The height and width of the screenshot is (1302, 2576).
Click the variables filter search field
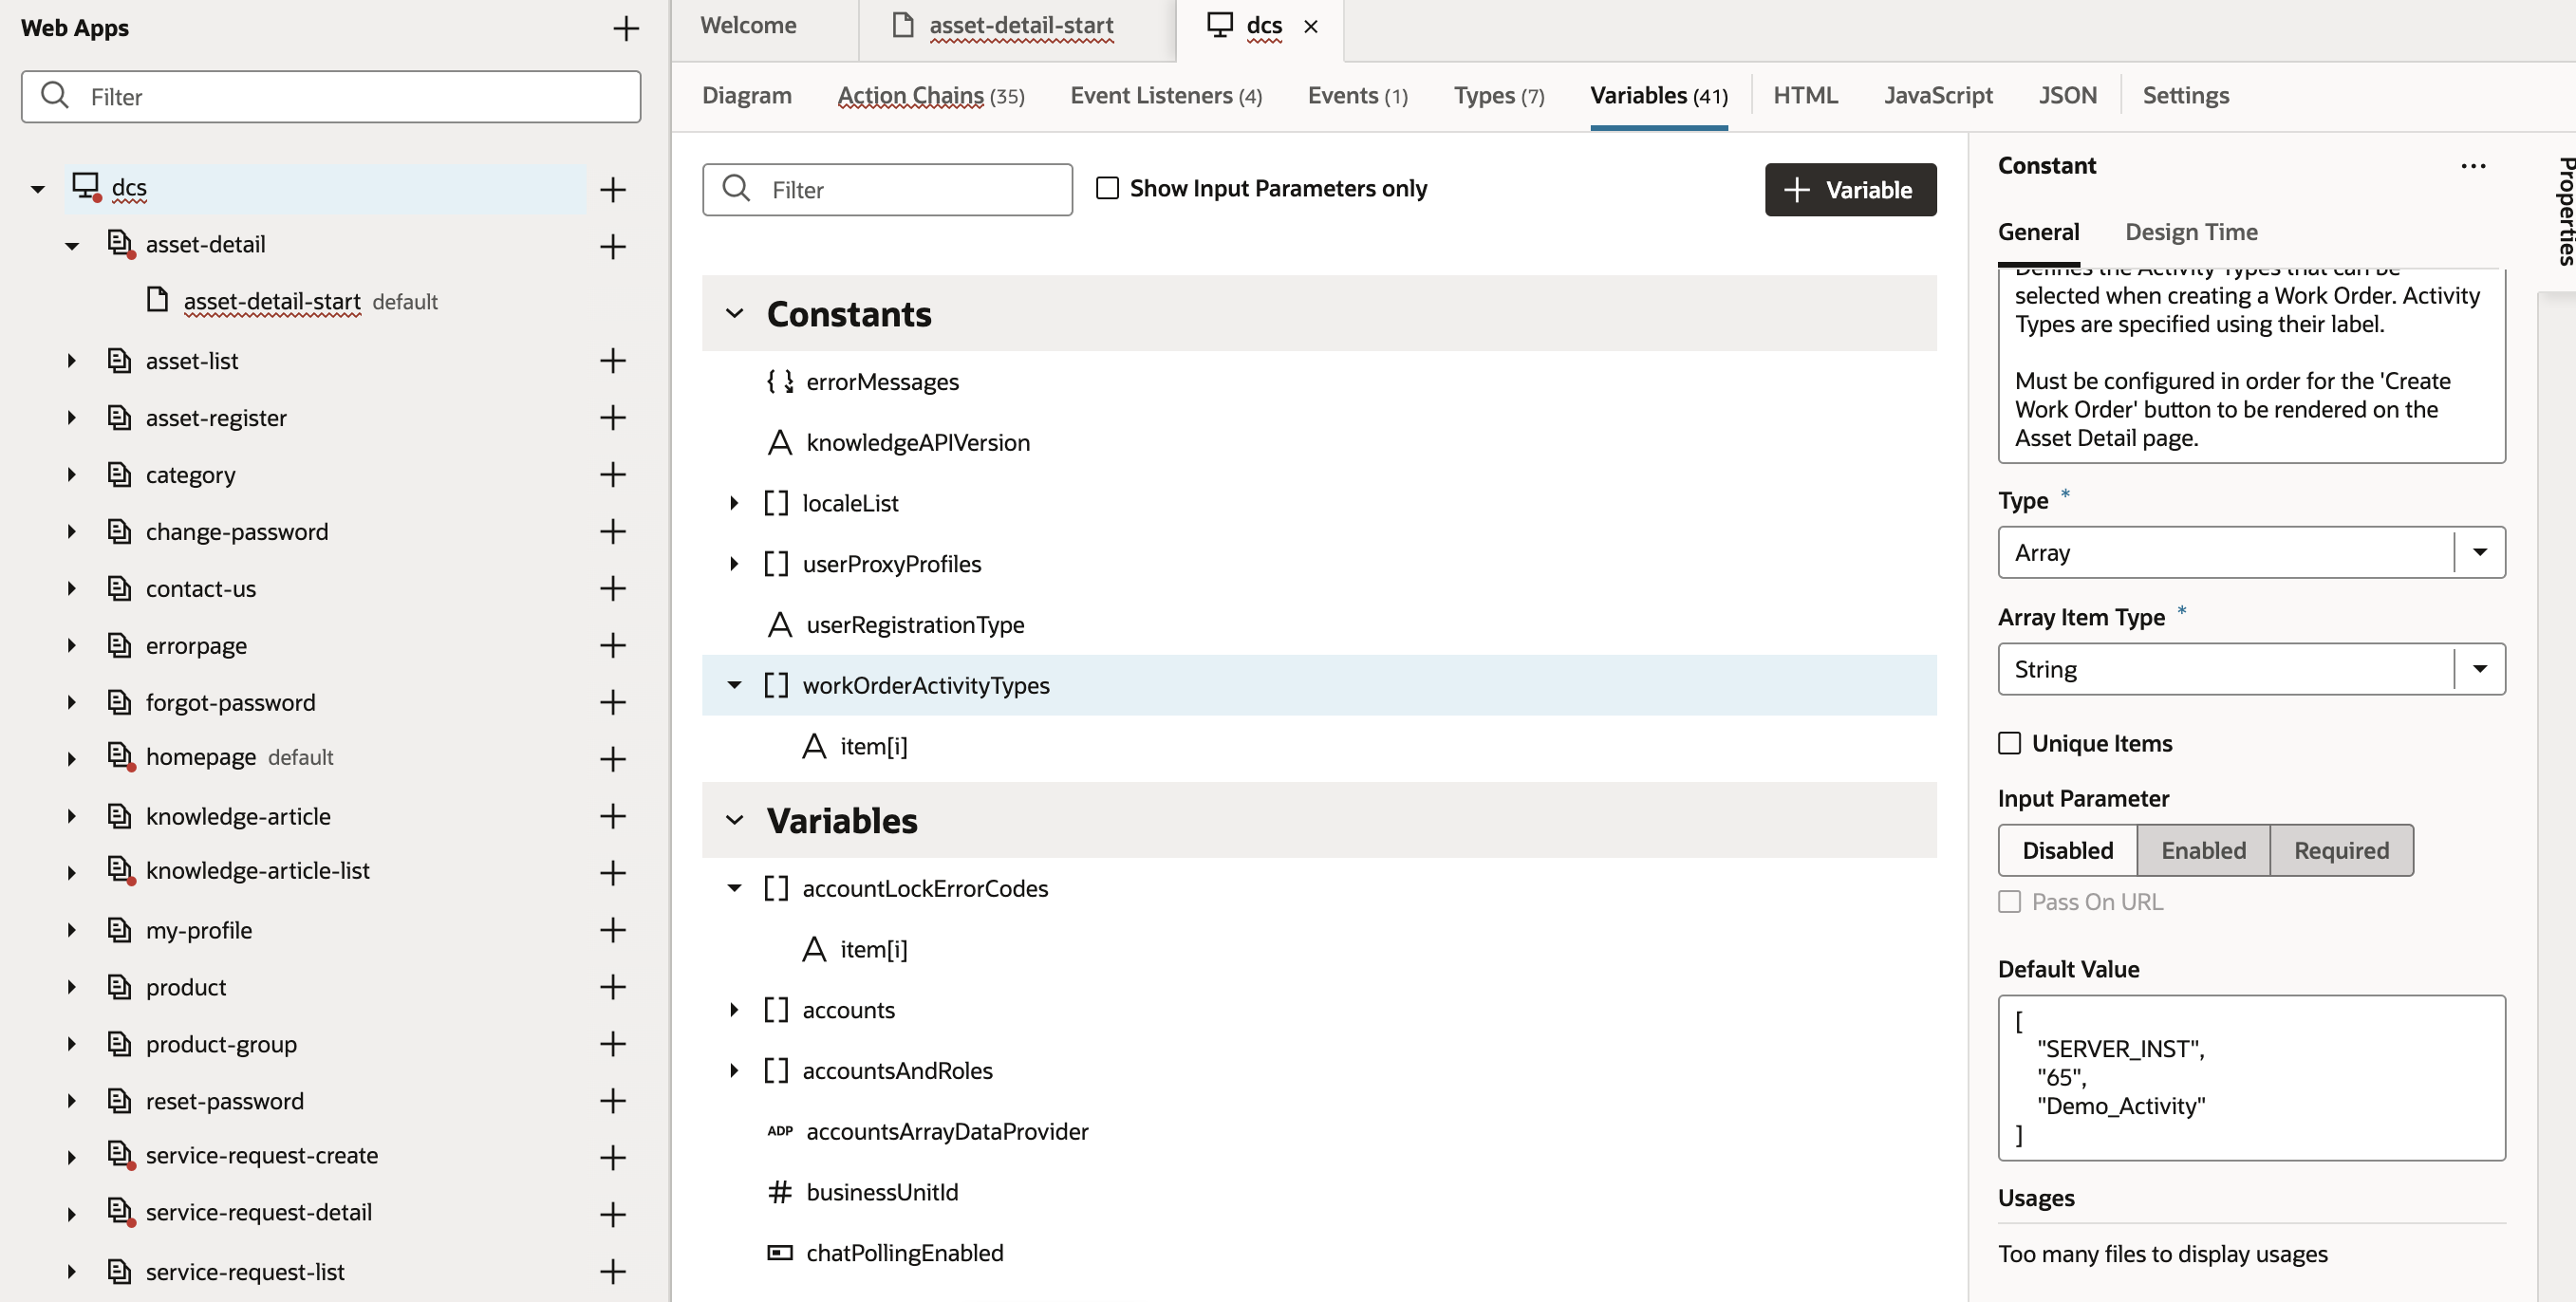pyautogui.click(x=887, y=189)
